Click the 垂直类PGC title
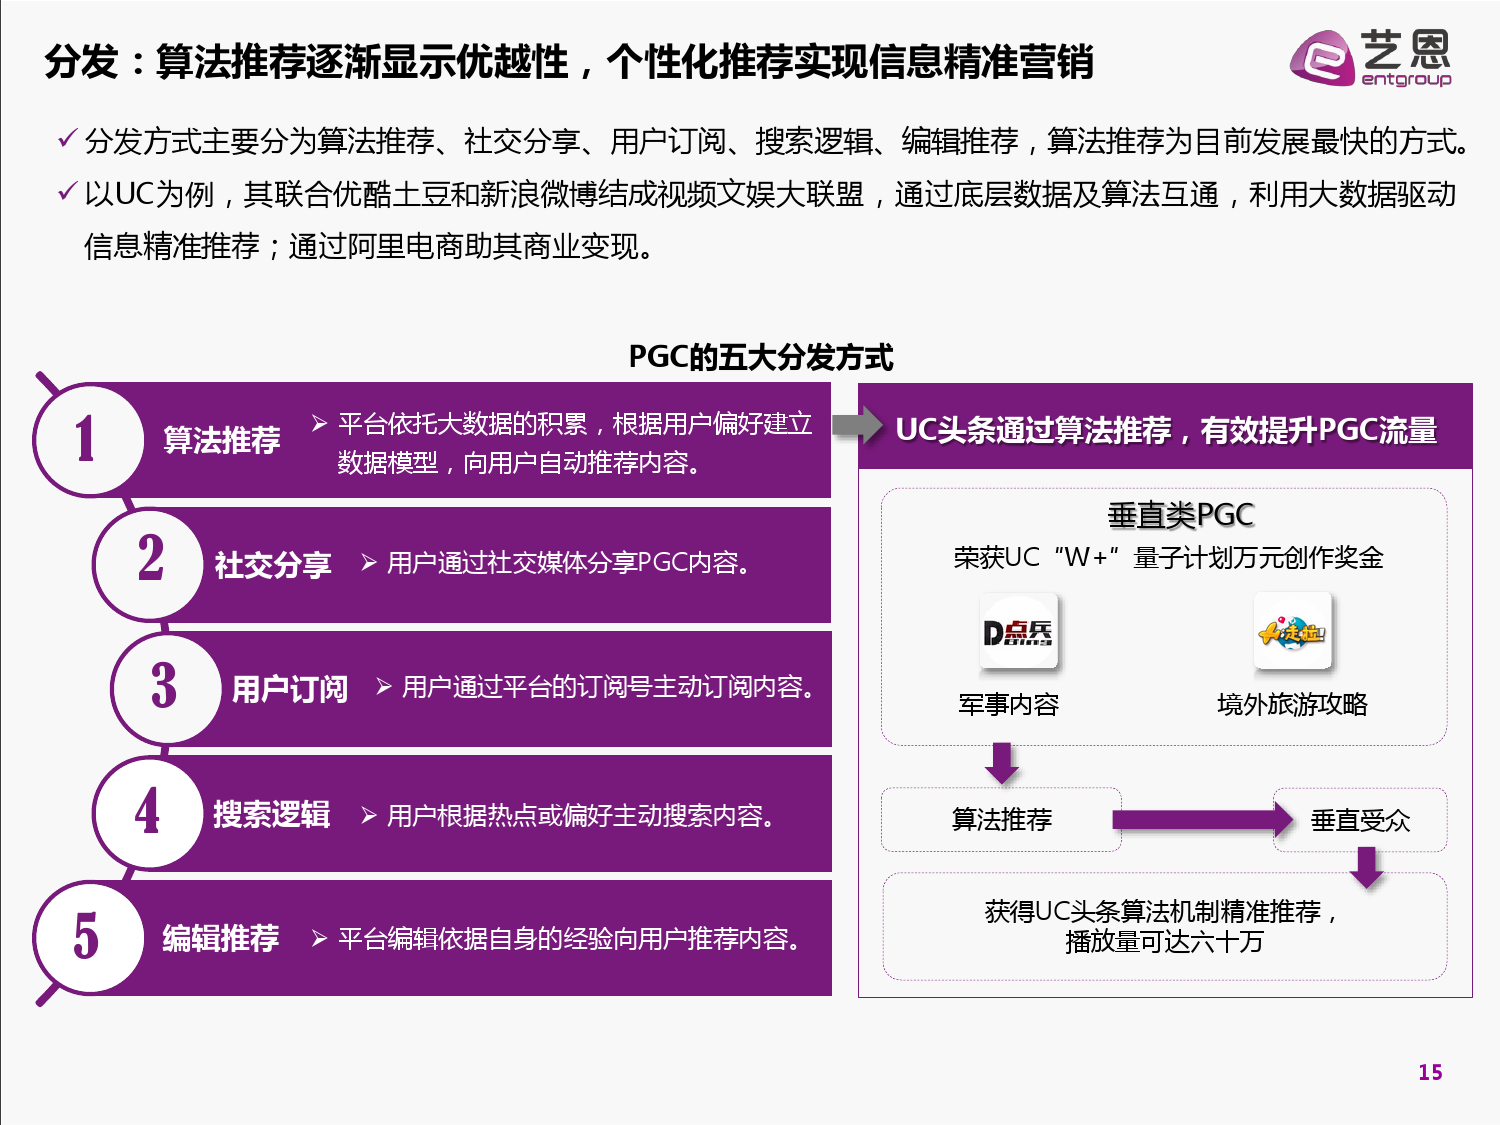 click(1181, 515)
